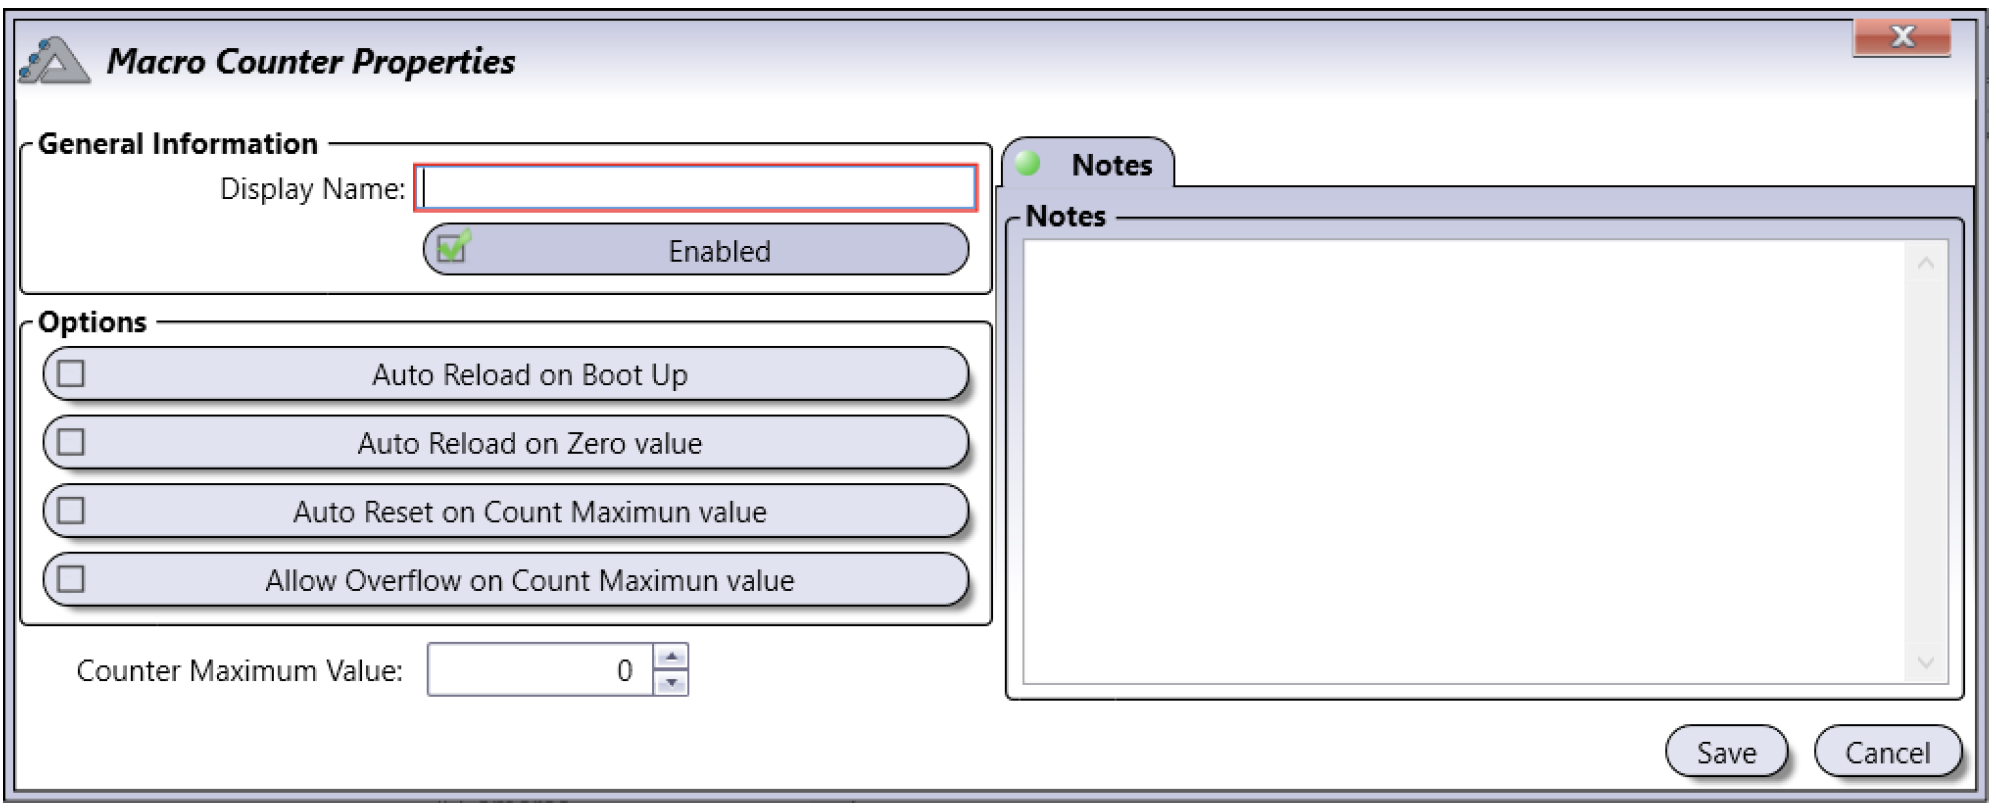Viewport: 1996px width, 810px height.
Task: Focus the Display Name text field
Action: pos(696,188)
